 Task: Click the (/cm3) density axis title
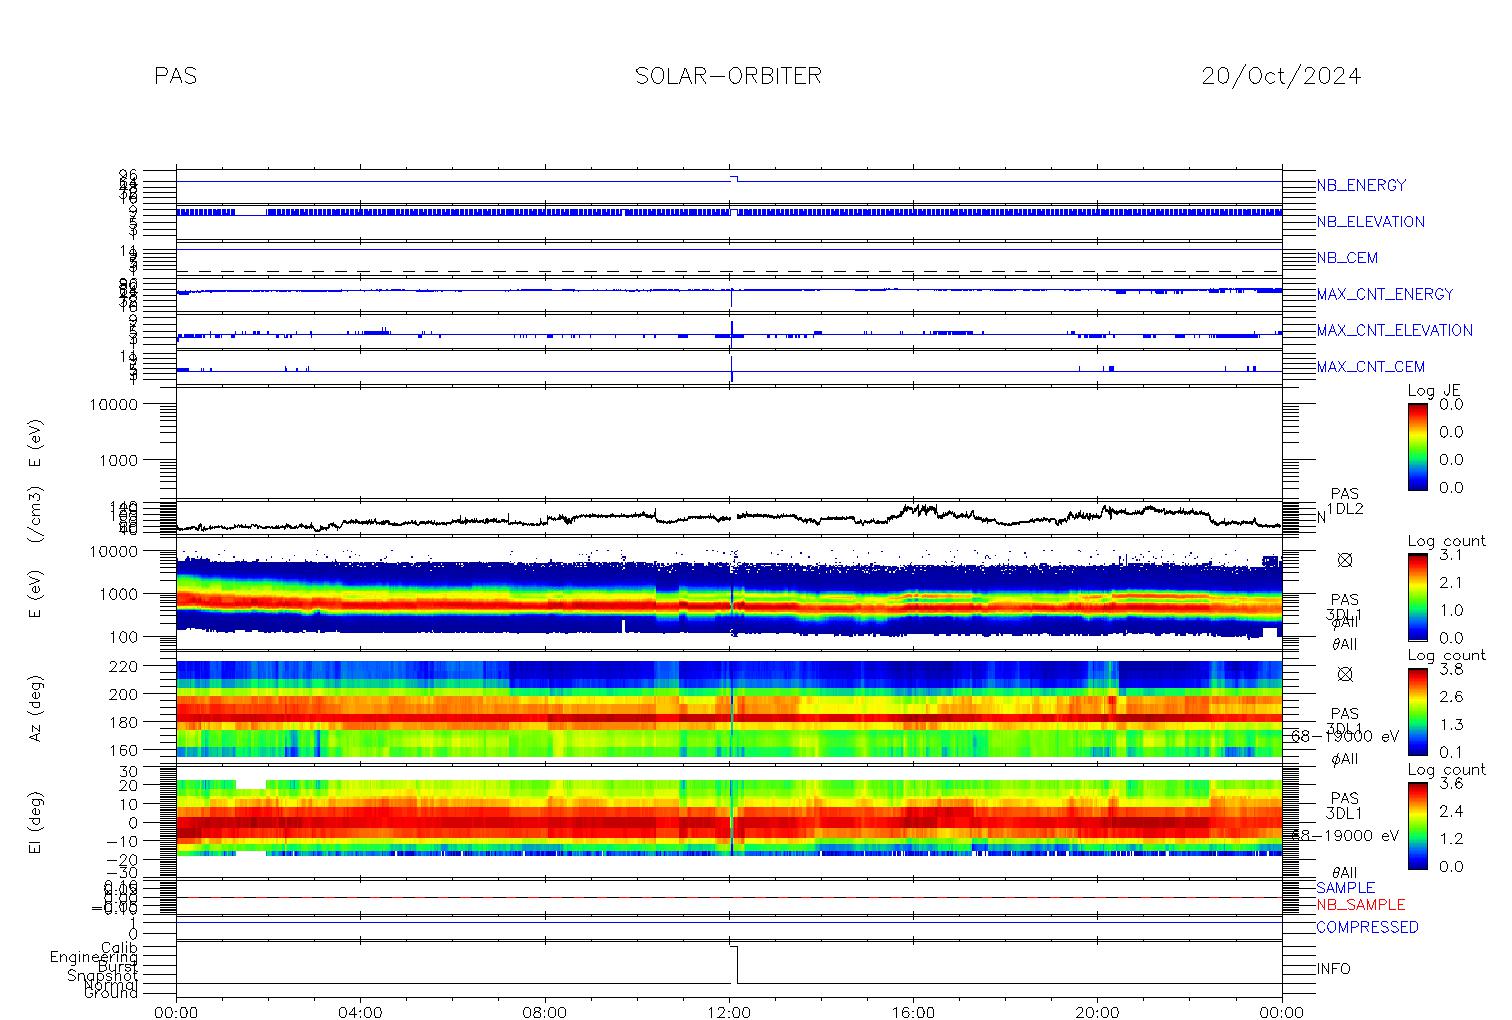[35, 515]
